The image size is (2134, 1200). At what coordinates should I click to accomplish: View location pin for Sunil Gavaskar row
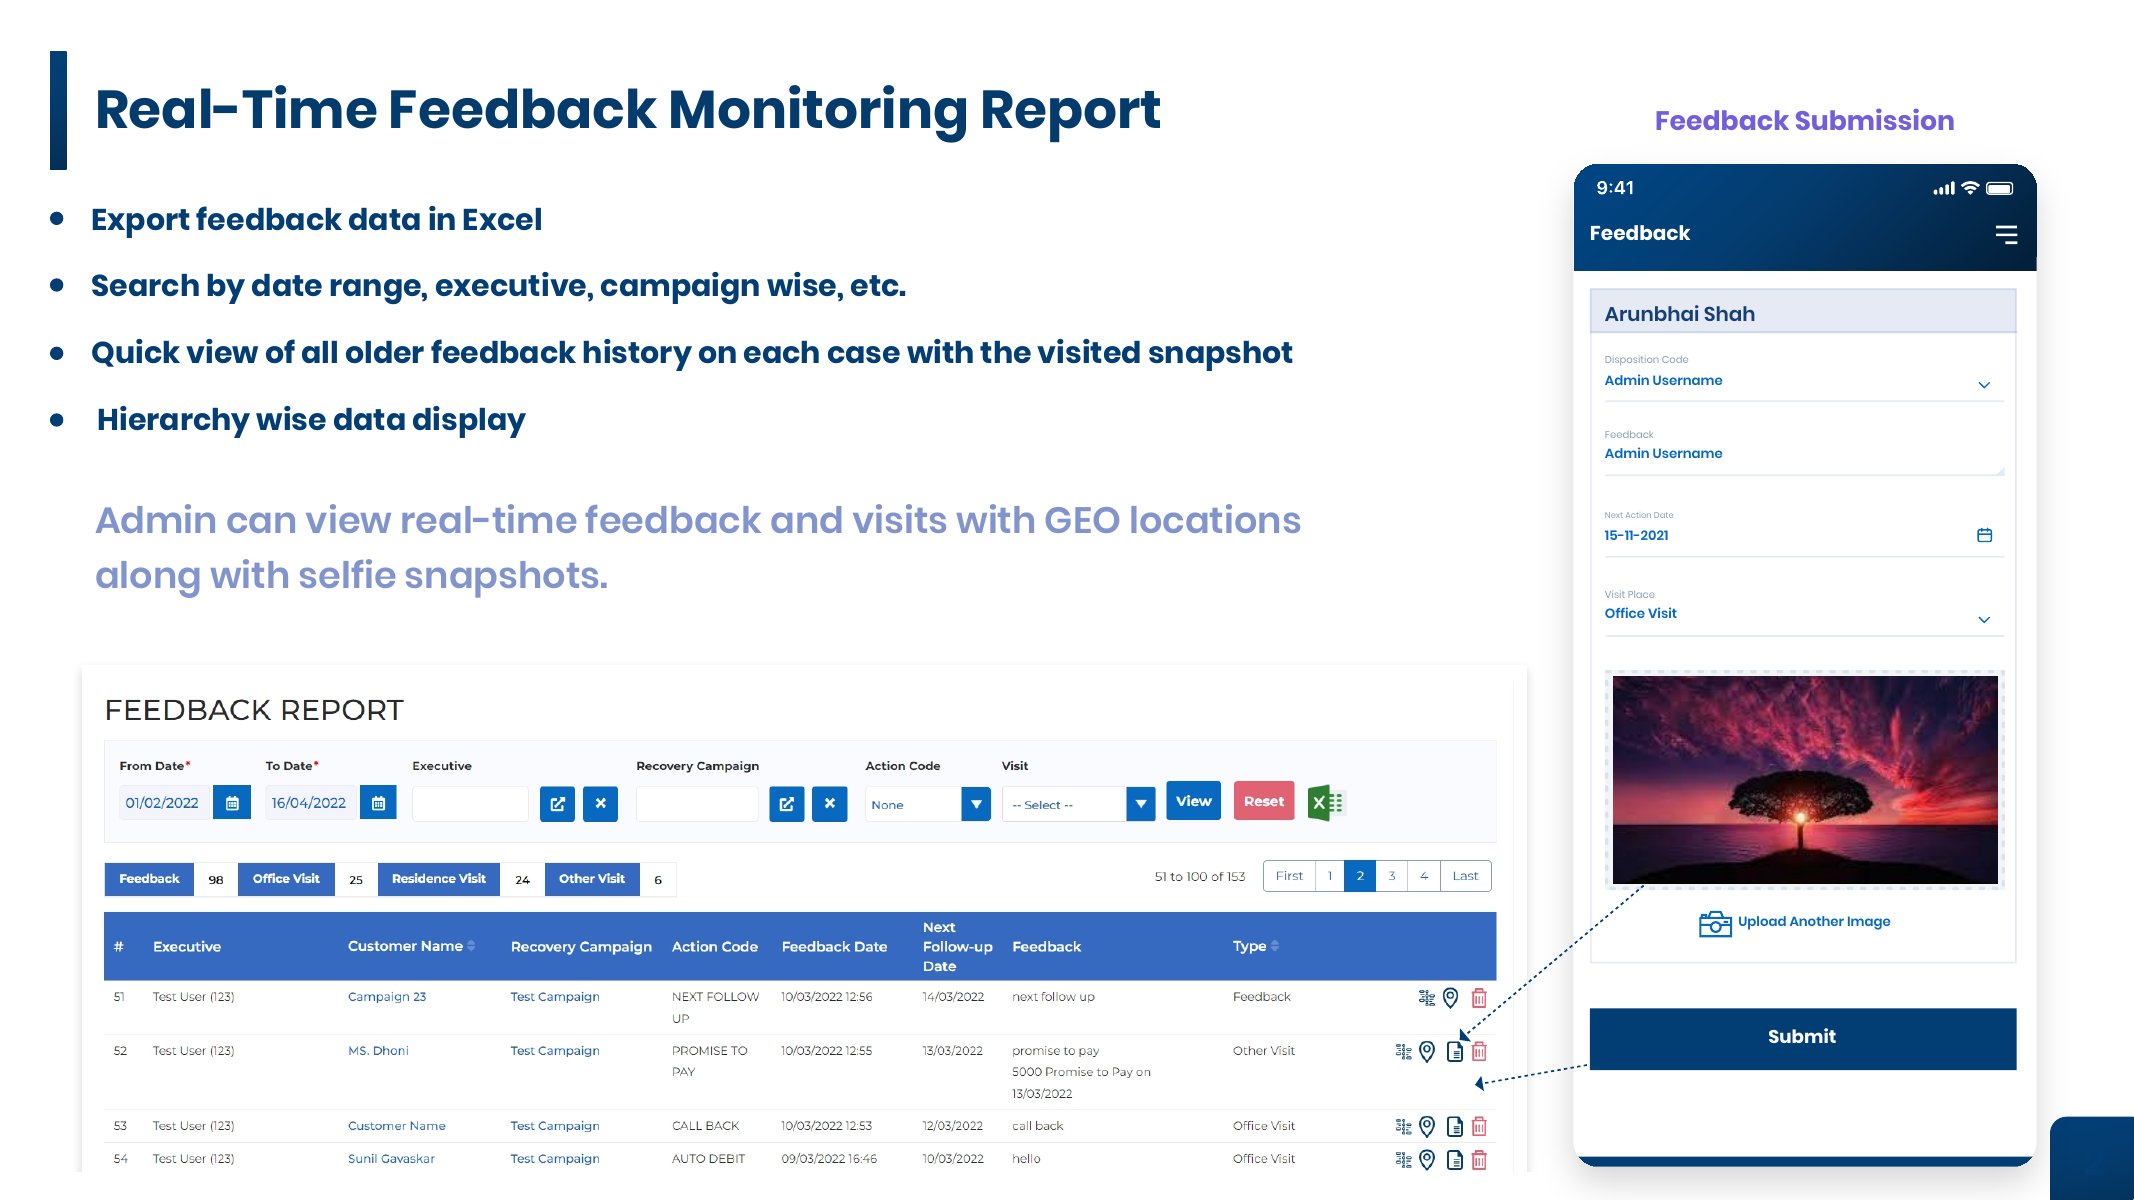point(1427,1159)
